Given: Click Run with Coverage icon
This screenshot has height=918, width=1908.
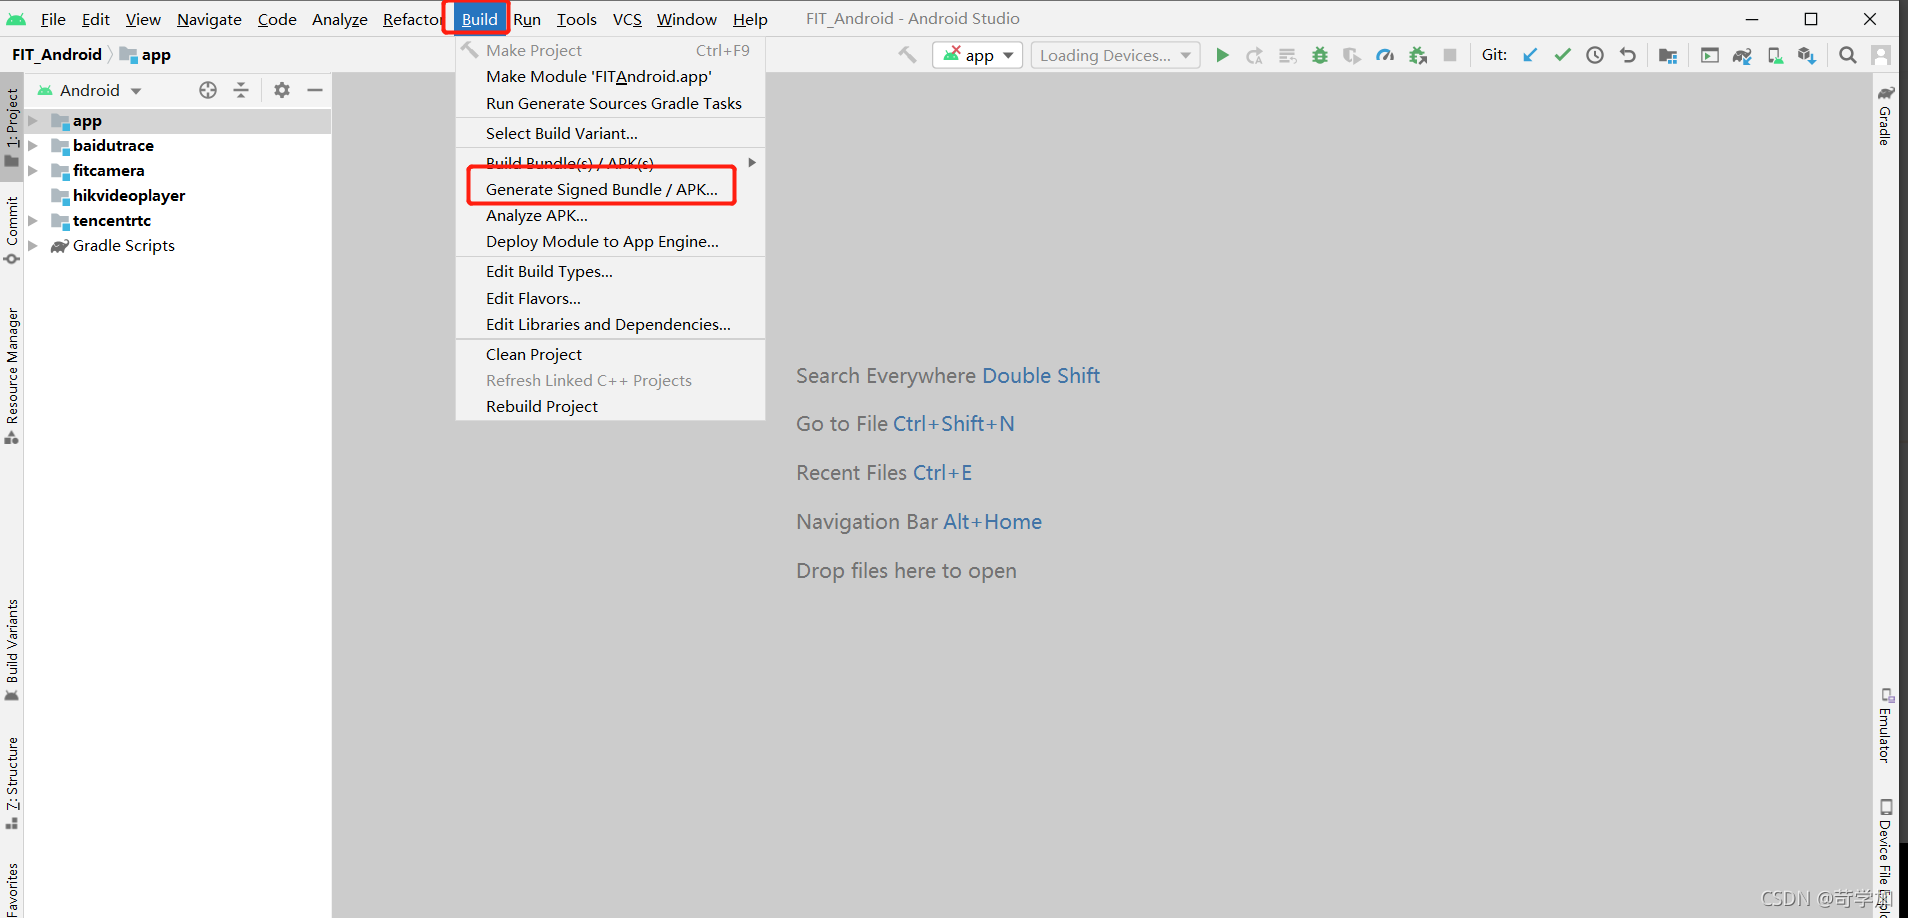Looking at the screenshot, I should coord(1352,55).
